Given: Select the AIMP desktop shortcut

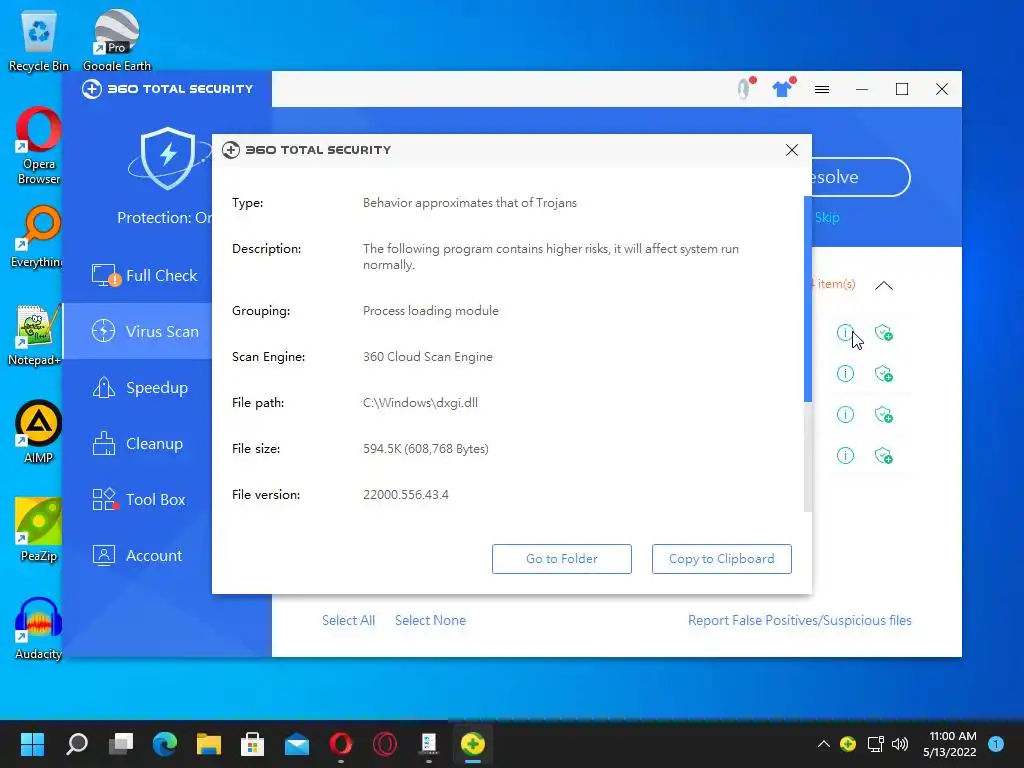Looking at the screenshot, I should (38, 432).
